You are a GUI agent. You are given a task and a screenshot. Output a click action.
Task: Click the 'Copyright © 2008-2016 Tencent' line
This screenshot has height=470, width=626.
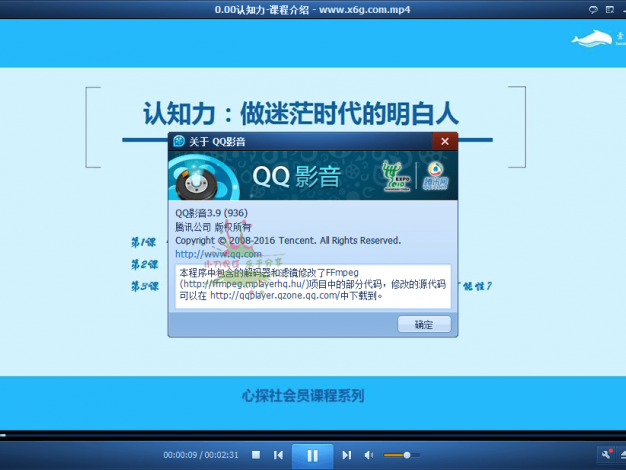tap(288, 240)
